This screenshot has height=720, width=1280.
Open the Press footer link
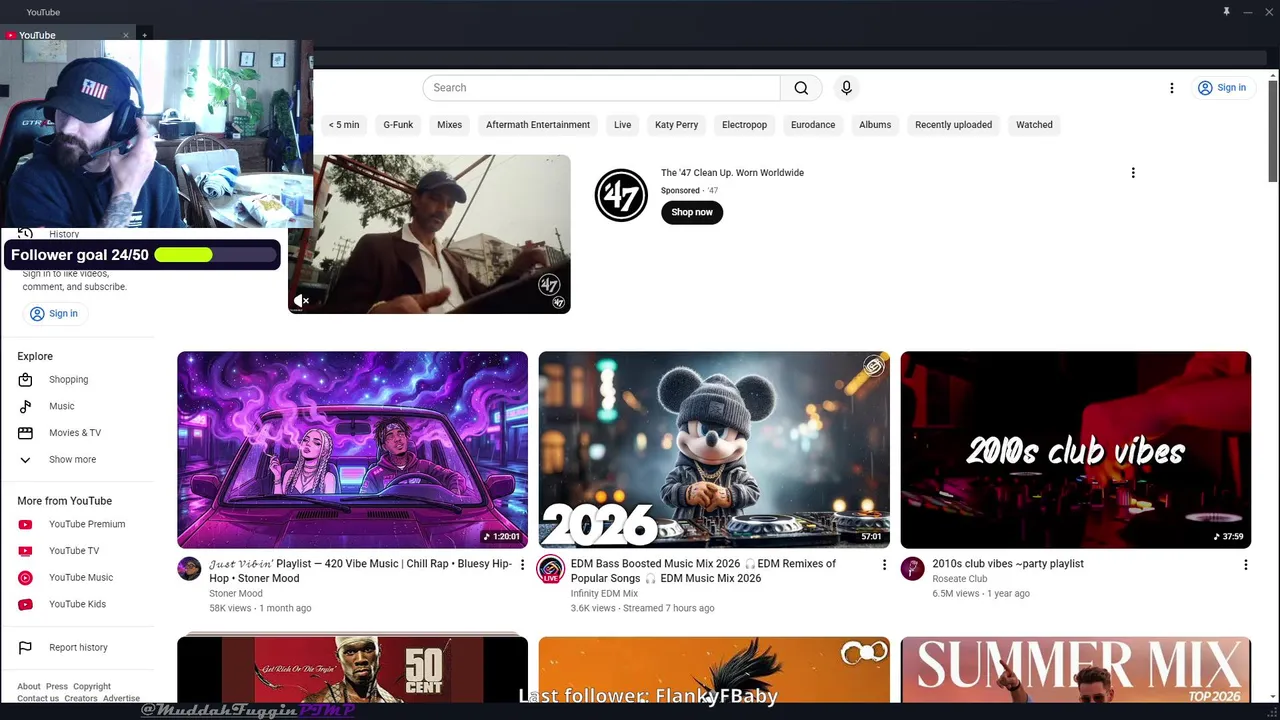click(57, 687)
